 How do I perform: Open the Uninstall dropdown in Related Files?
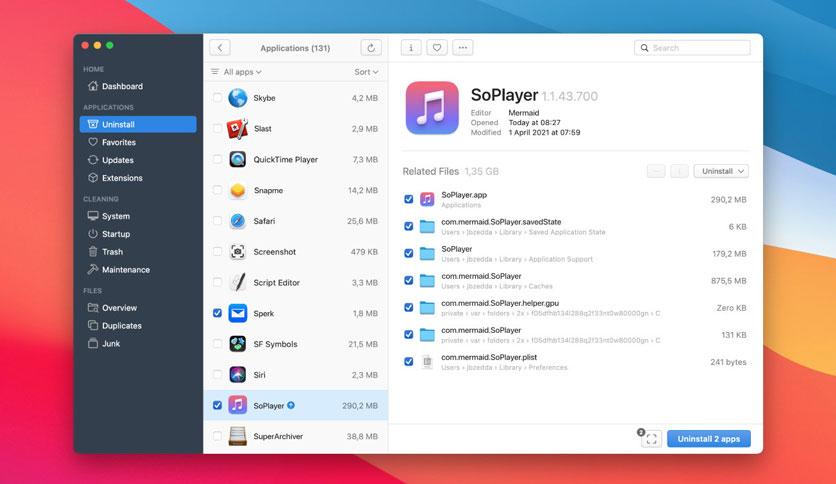click(x=721, y=171)
